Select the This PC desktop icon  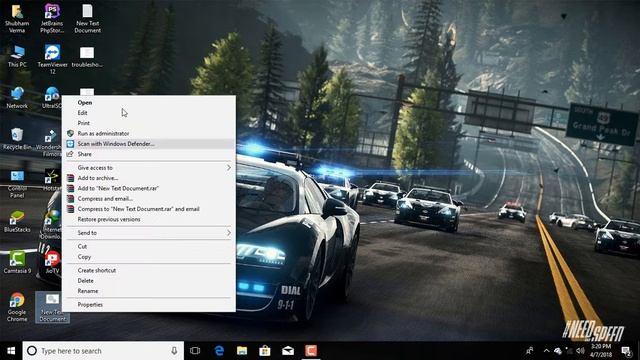[17, 57]
